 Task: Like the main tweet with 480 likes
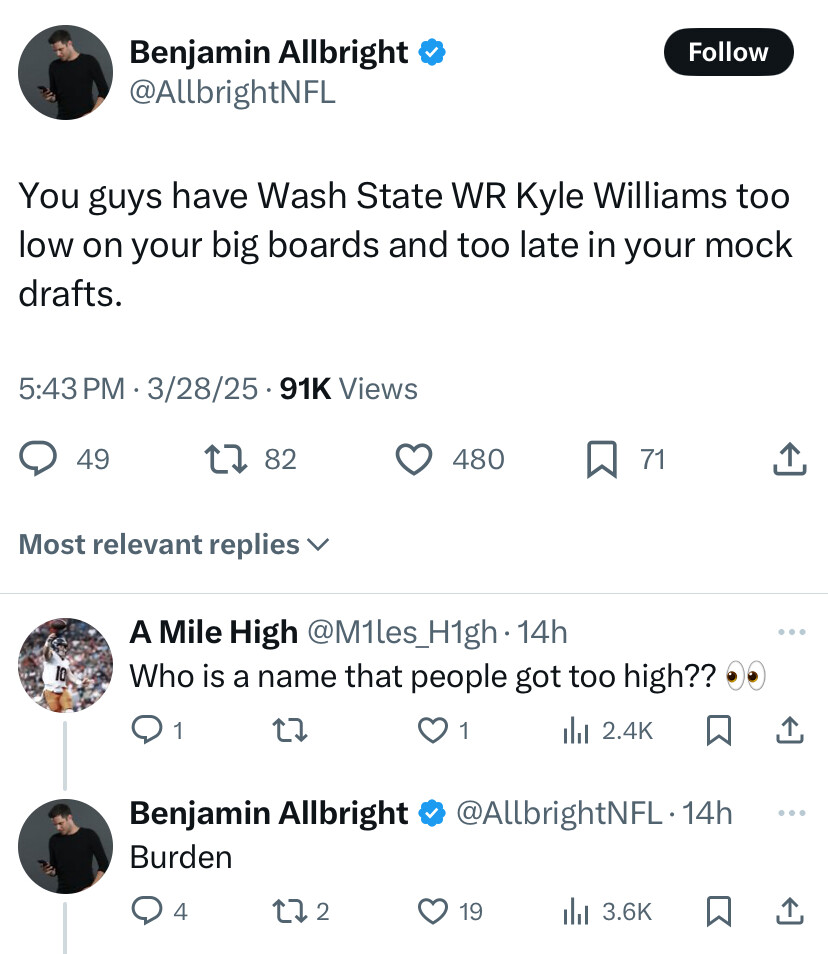[412, 459]
